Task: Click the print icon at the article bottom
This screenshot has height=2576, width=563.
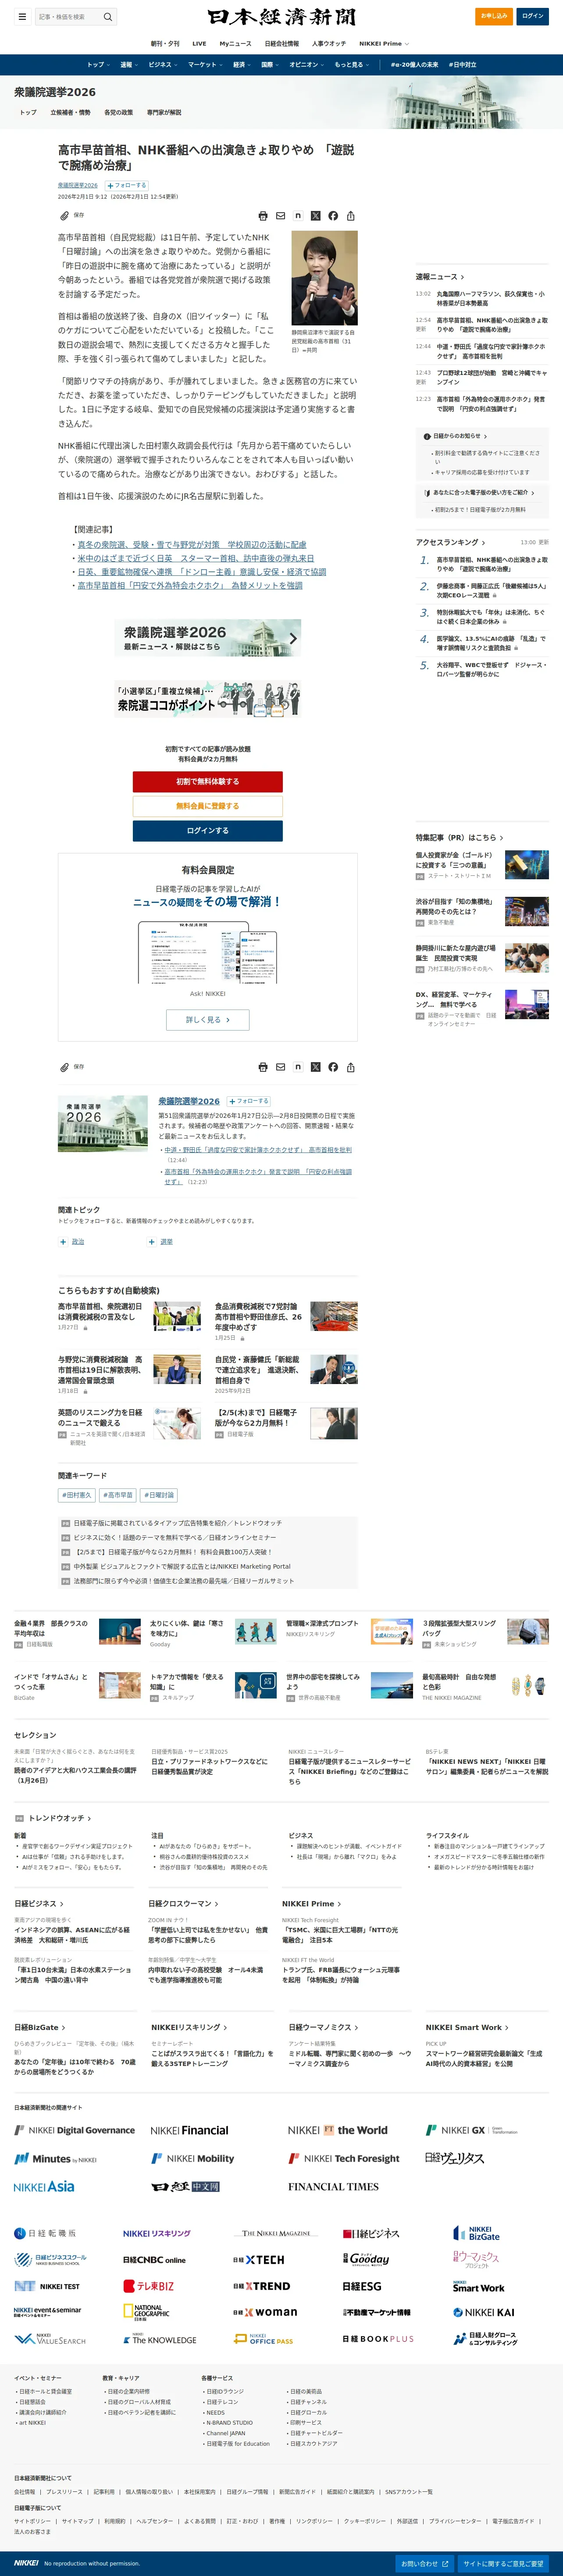Action: pyautogui.click(x=263, y=1067)
